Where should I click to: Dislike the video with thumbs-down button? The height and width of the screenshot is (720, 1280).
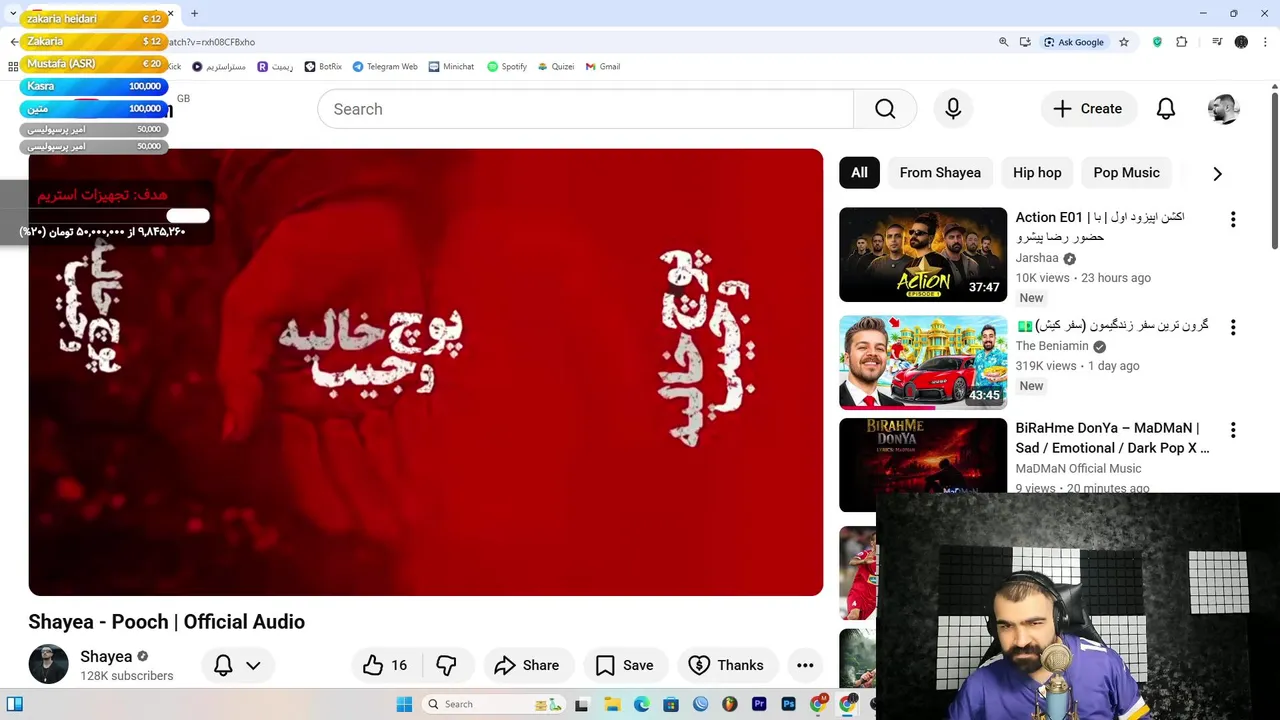coord(446,665)
